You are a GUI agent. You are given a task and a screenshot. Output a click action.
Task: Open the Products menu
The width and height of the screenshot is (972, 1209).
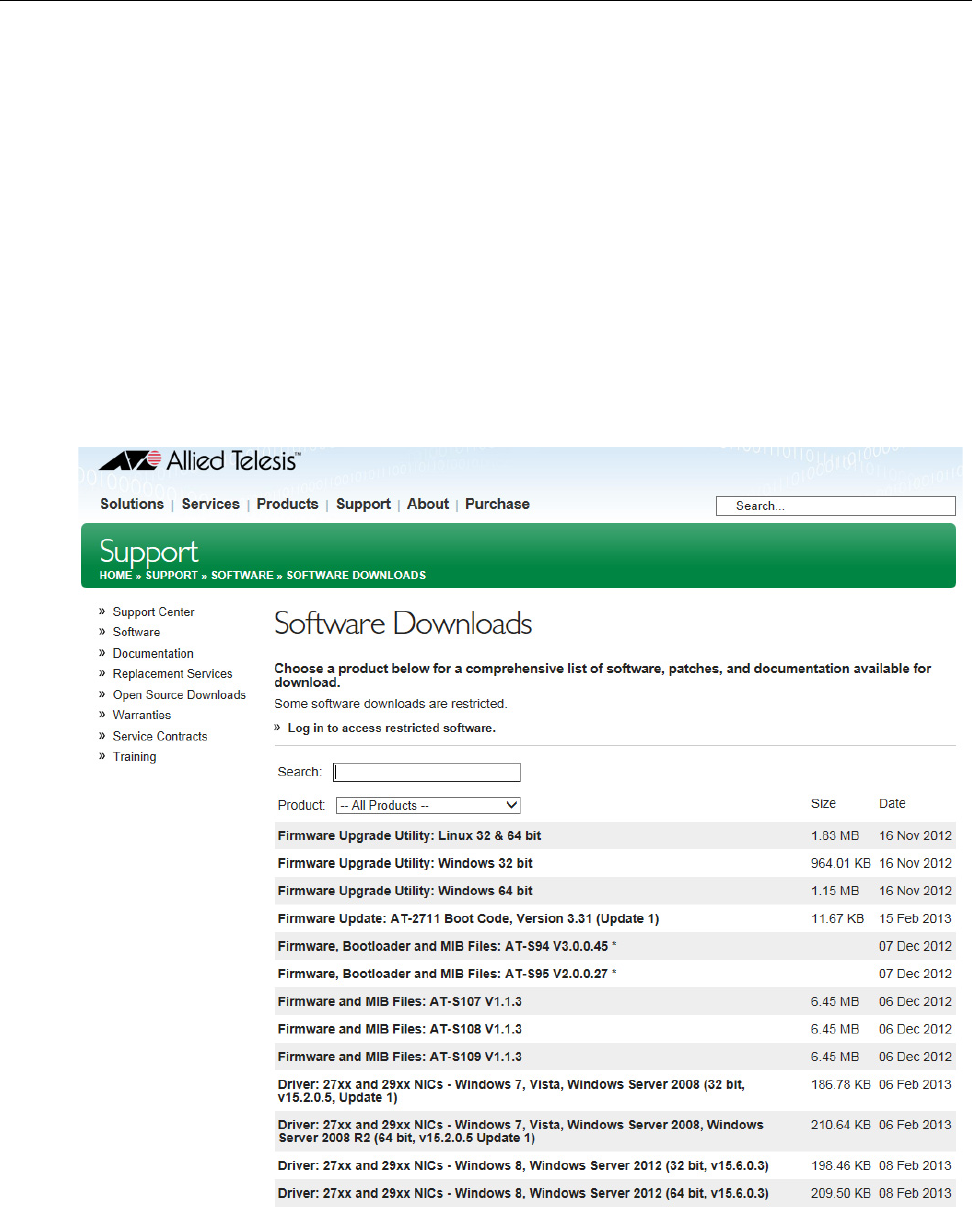coord(287,504)
